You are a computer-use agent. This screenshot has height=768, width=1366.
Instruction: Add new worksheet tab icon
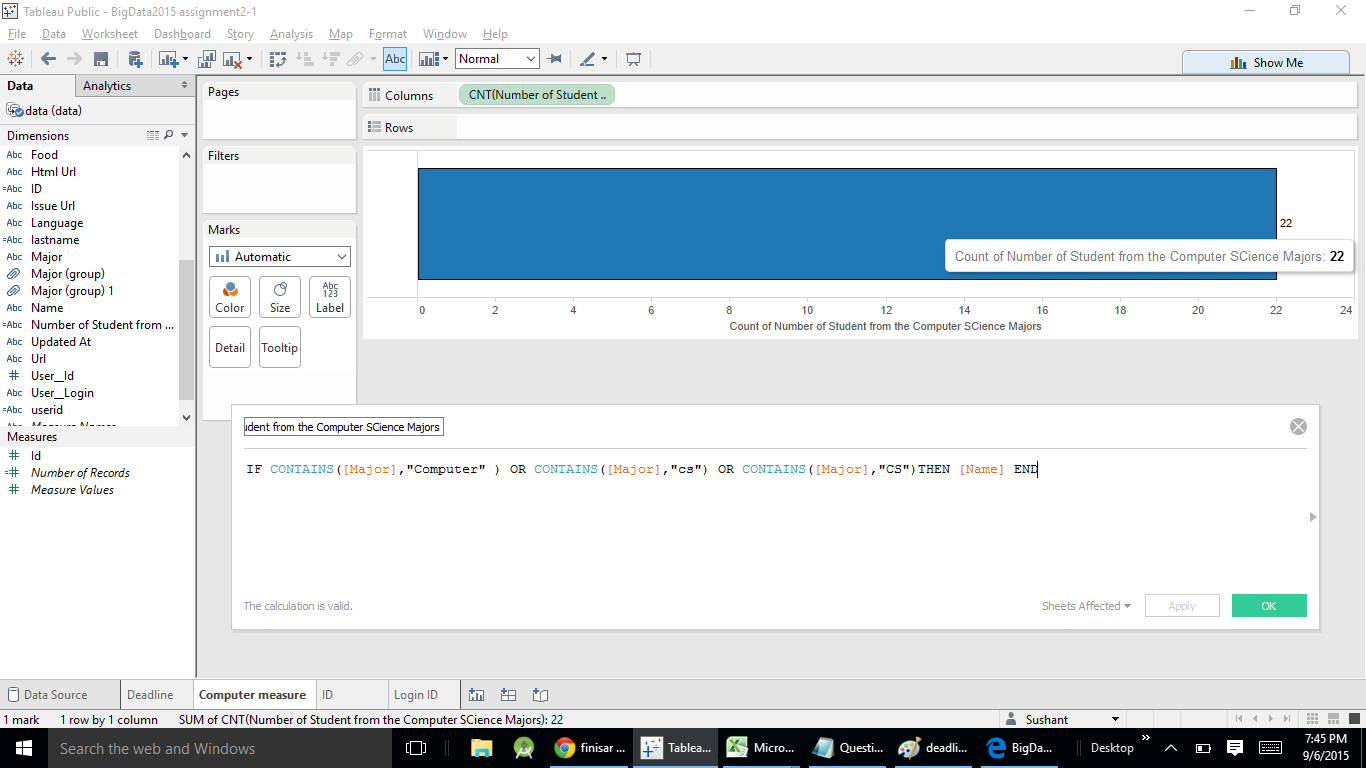point(477,695)
